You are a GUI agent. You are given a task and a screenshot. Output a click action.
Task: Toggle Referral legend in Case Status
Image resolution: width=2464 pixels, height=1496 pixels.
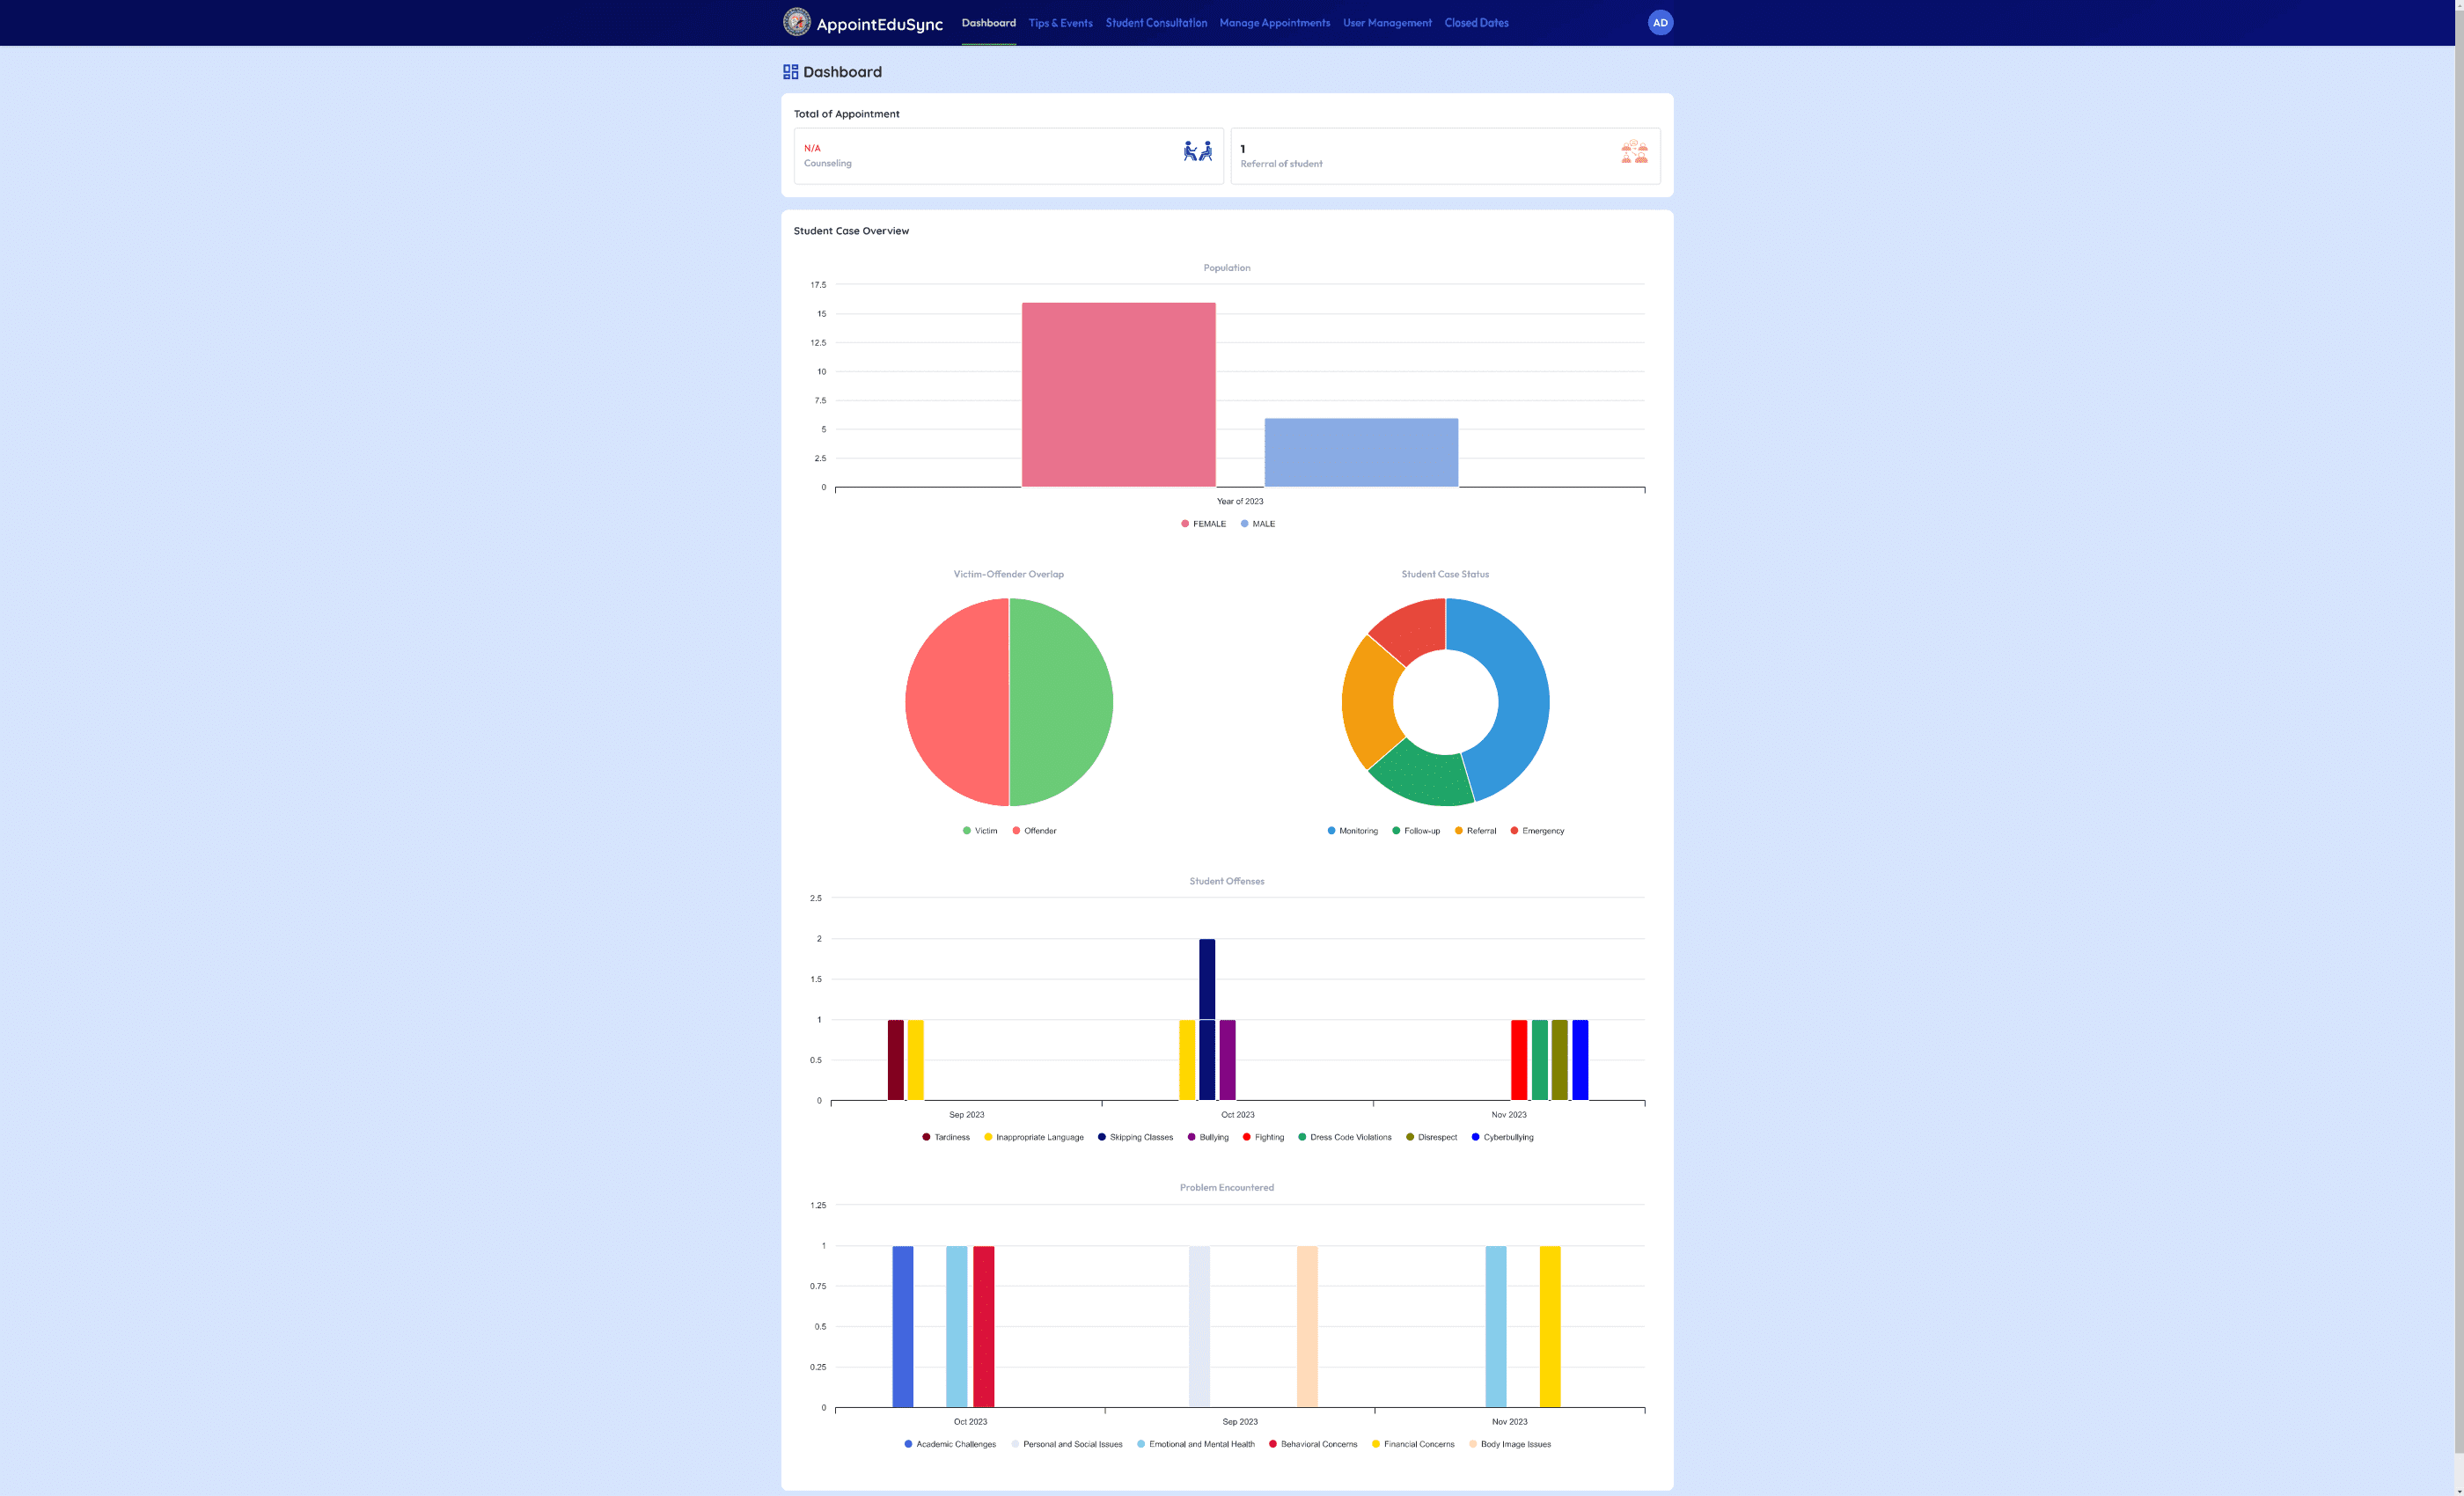1475,831
